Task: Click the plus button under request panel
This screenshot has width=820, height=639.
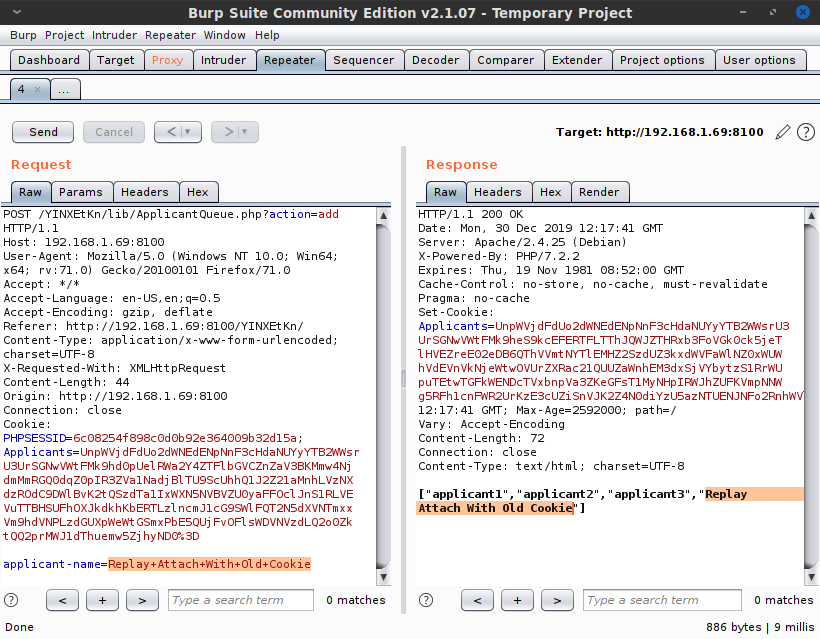Action: coord(102,600)
